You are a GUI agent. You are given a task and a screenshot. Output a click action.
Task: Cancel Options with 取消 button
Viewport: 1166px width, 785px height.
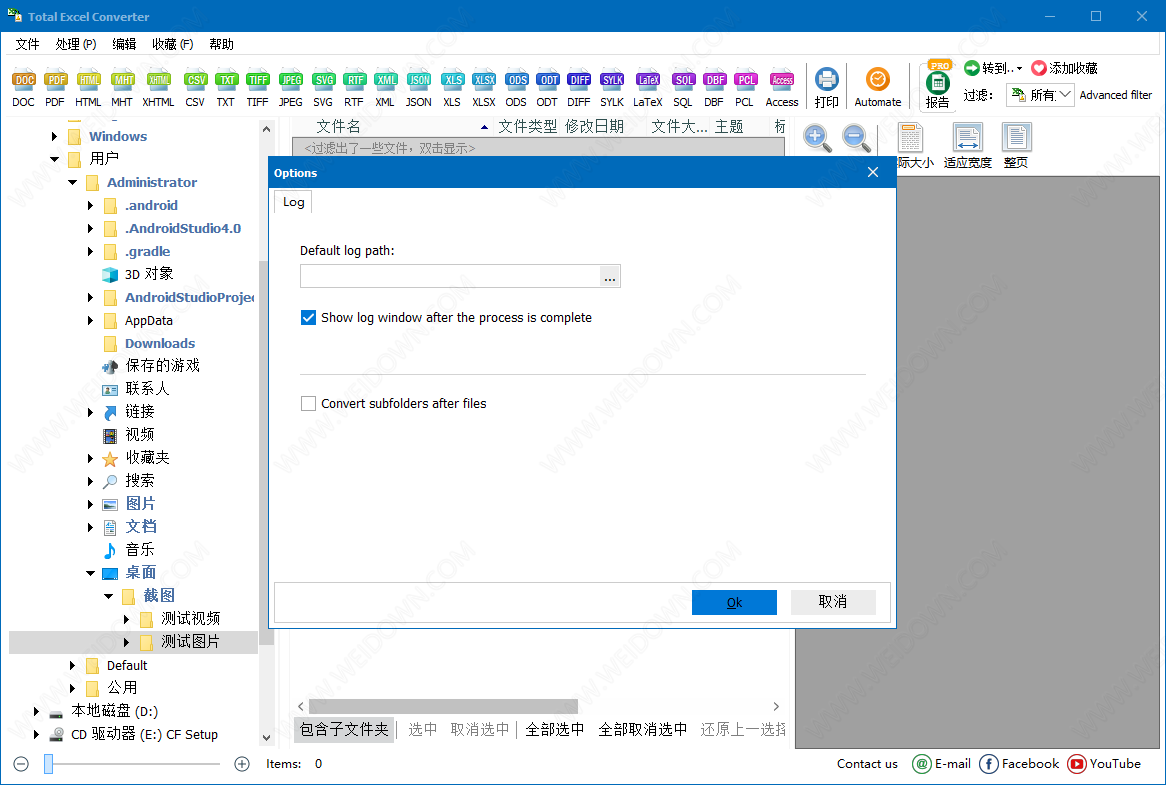pos(833,601)
